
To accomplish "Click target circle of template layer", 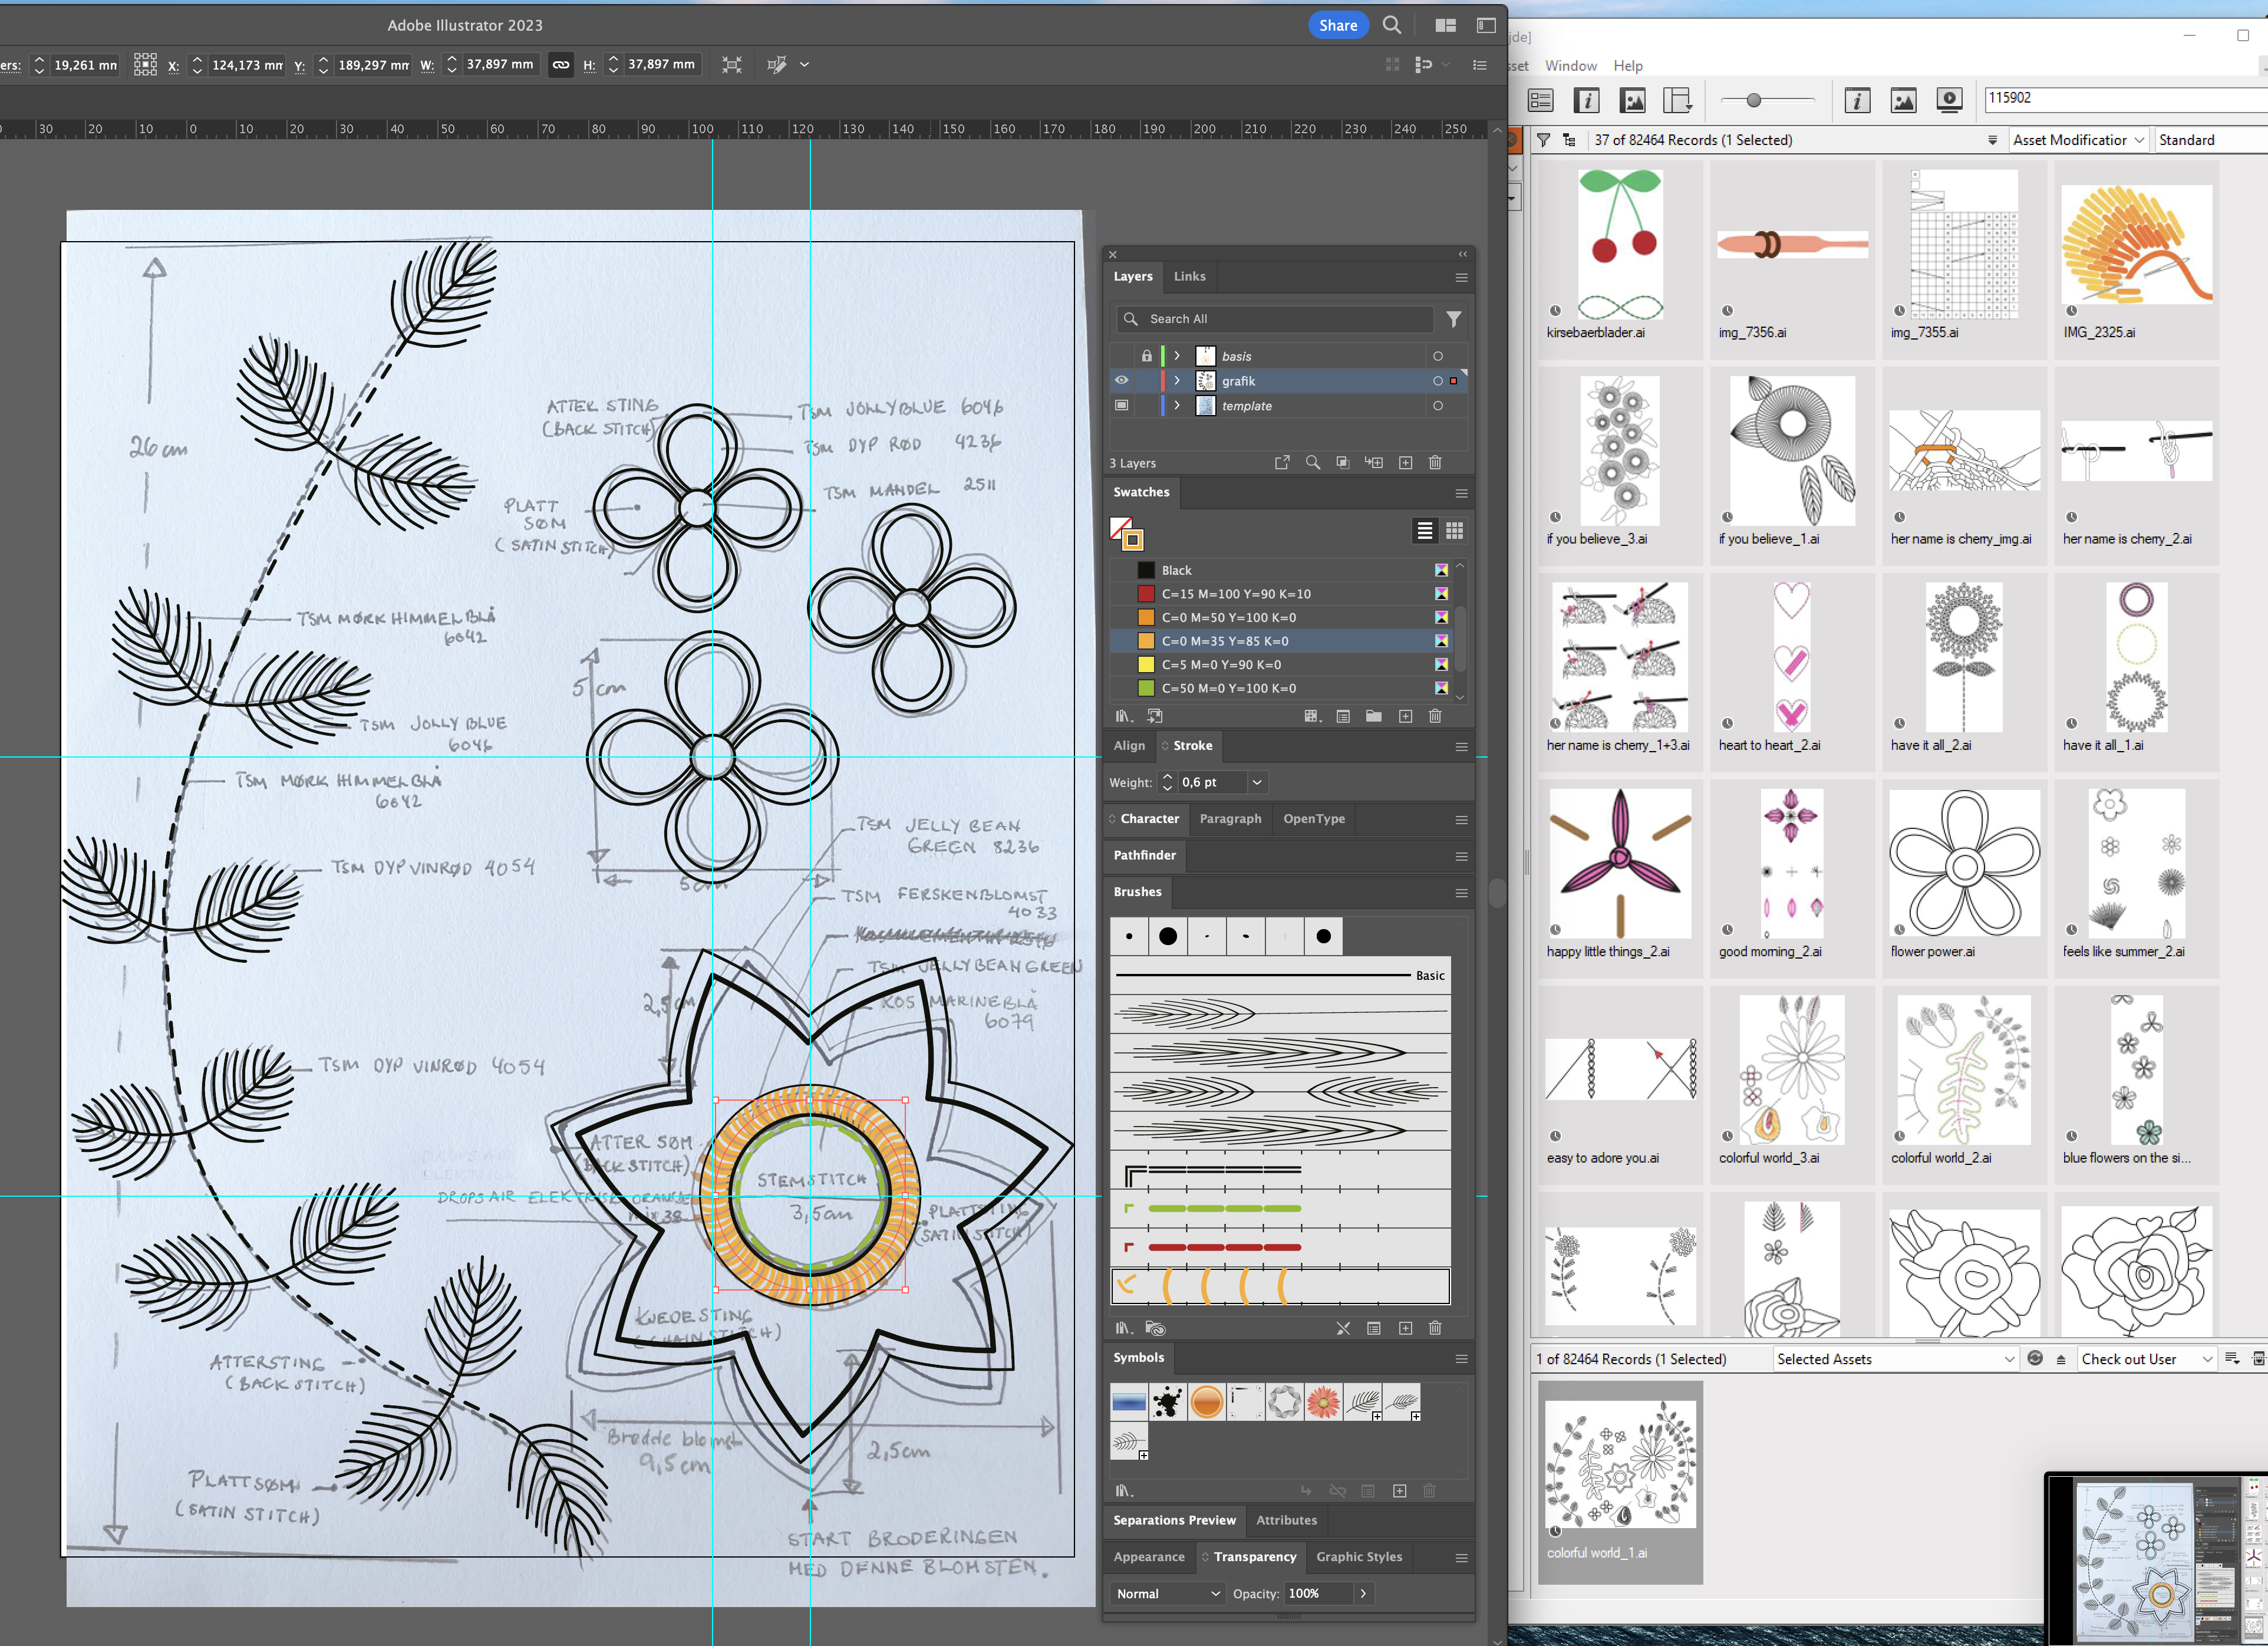I will [1437, 406].
